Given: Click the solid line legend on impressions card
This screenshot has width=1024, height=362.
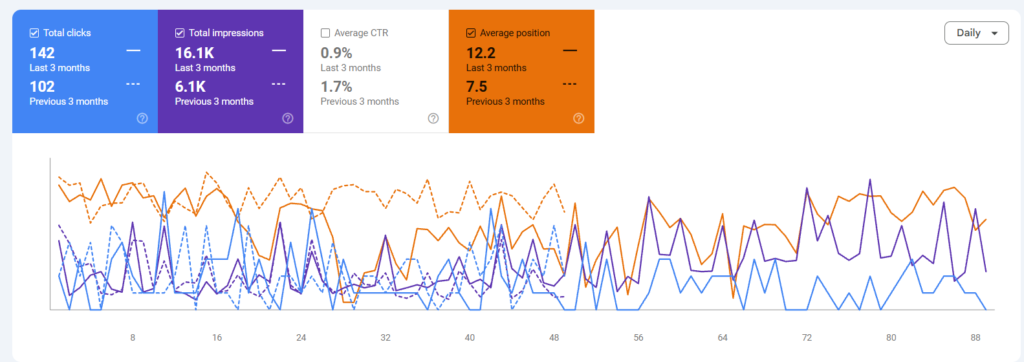Looking at the screenshot, I should pyautogui.click(x=279, y=50).
